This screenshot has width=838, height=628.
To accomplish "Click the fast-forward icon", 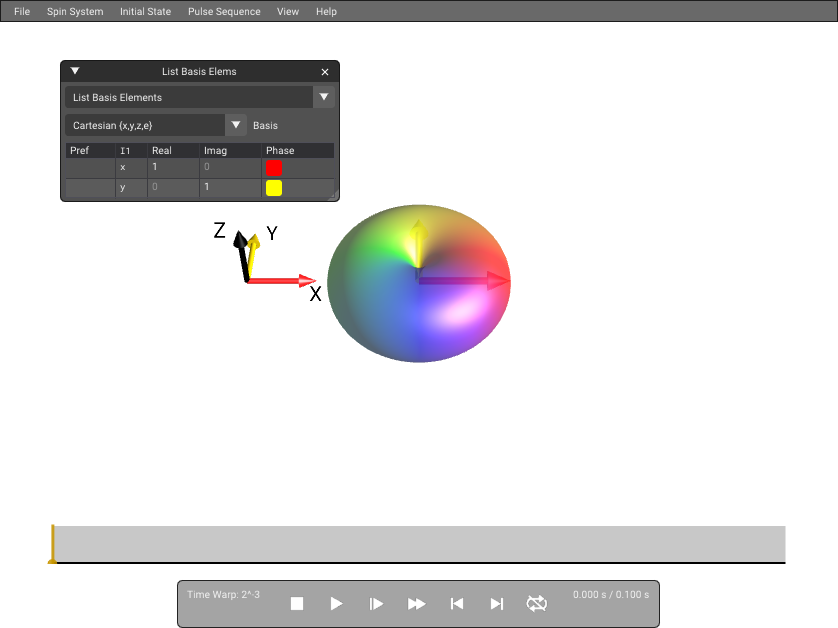I will coord(416,603).
